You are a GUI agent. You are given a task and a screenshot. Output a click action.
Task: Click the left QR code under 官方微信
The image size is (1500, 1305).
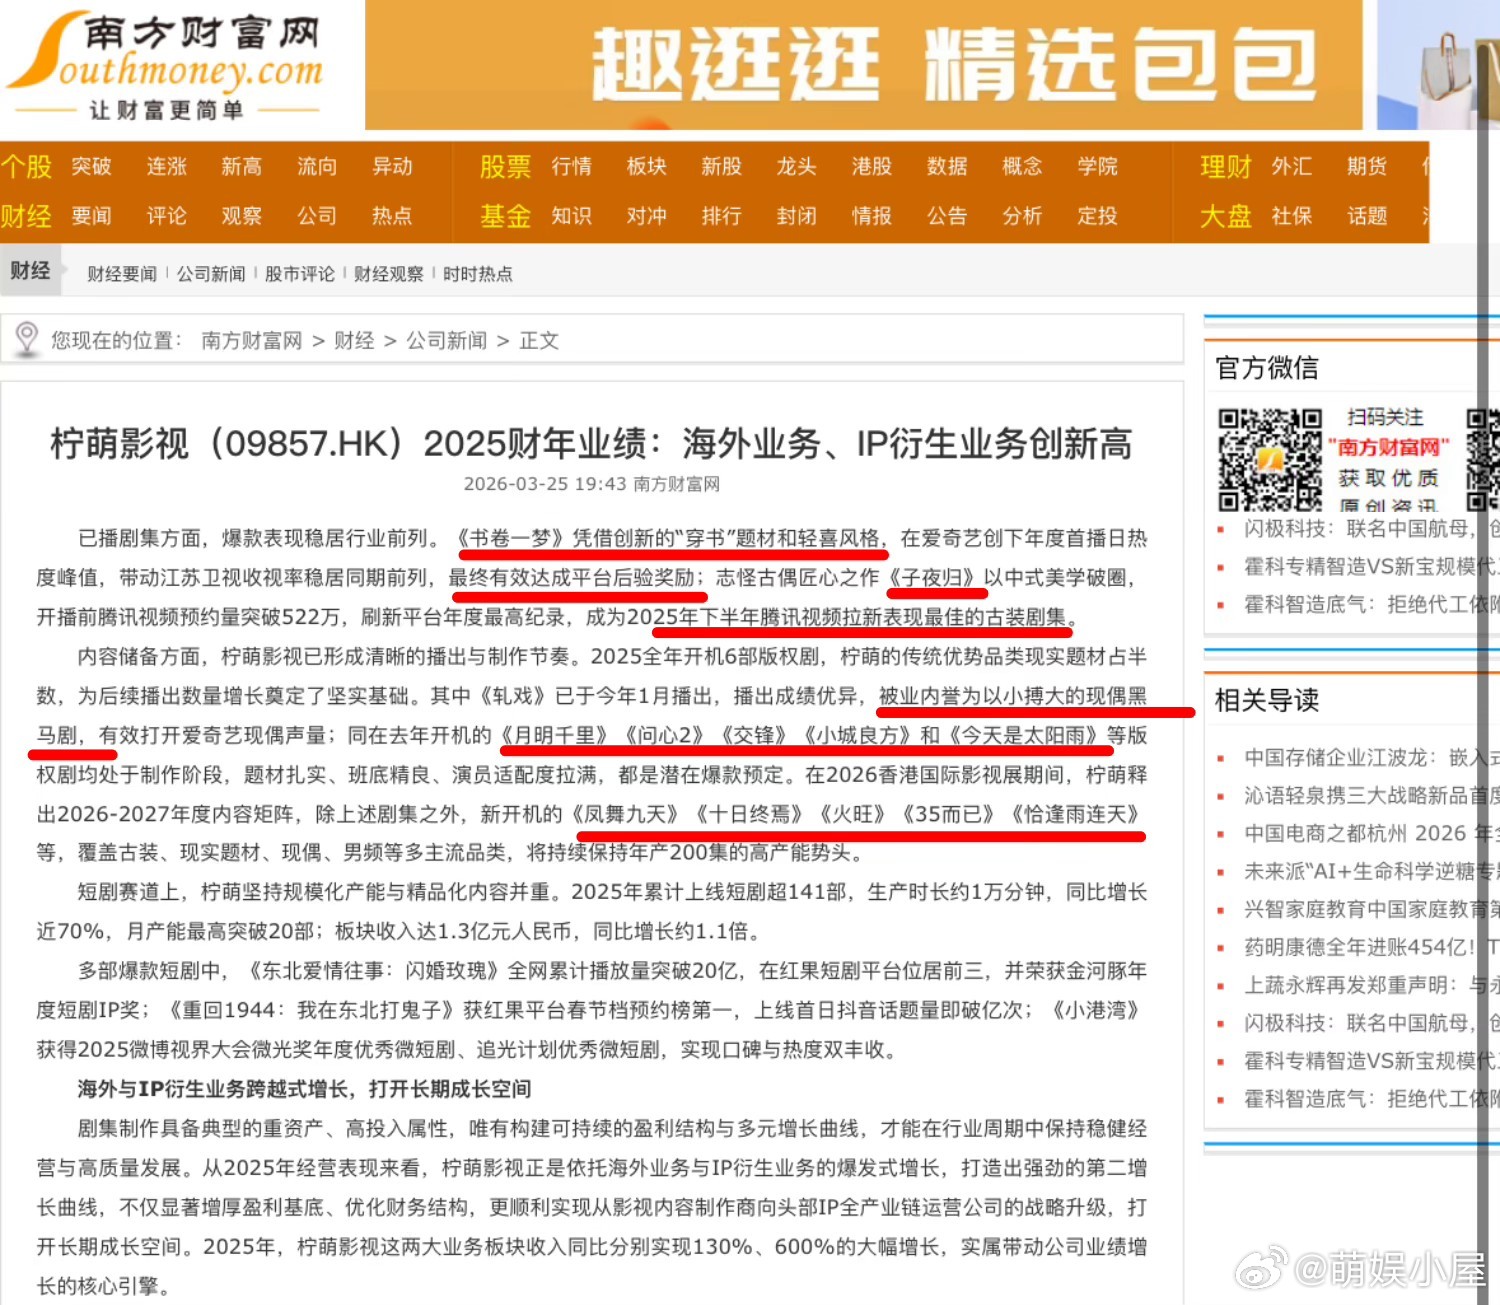click(x=1270, y=460)
